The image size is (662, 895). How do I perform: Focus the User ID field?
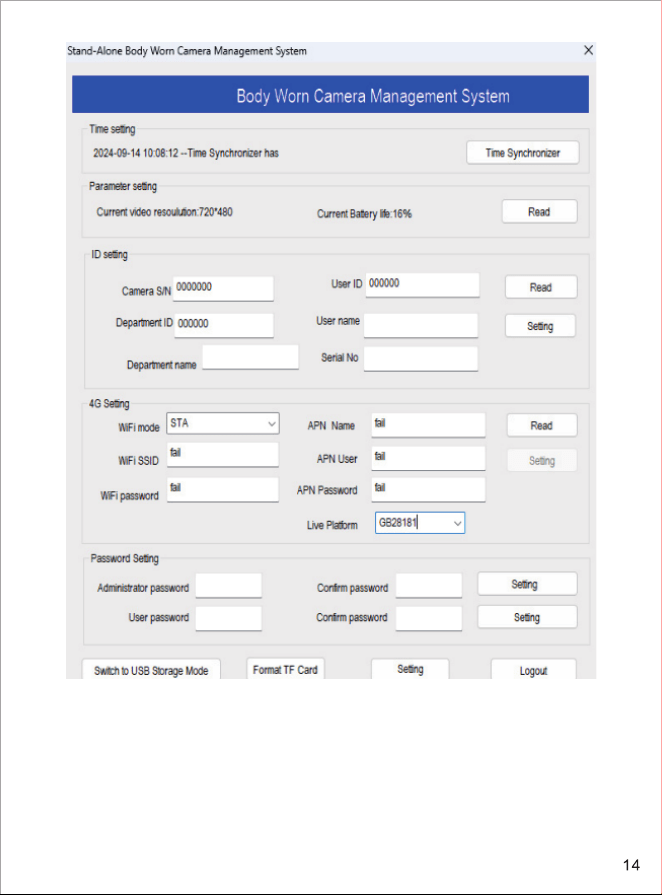(422, 285)
